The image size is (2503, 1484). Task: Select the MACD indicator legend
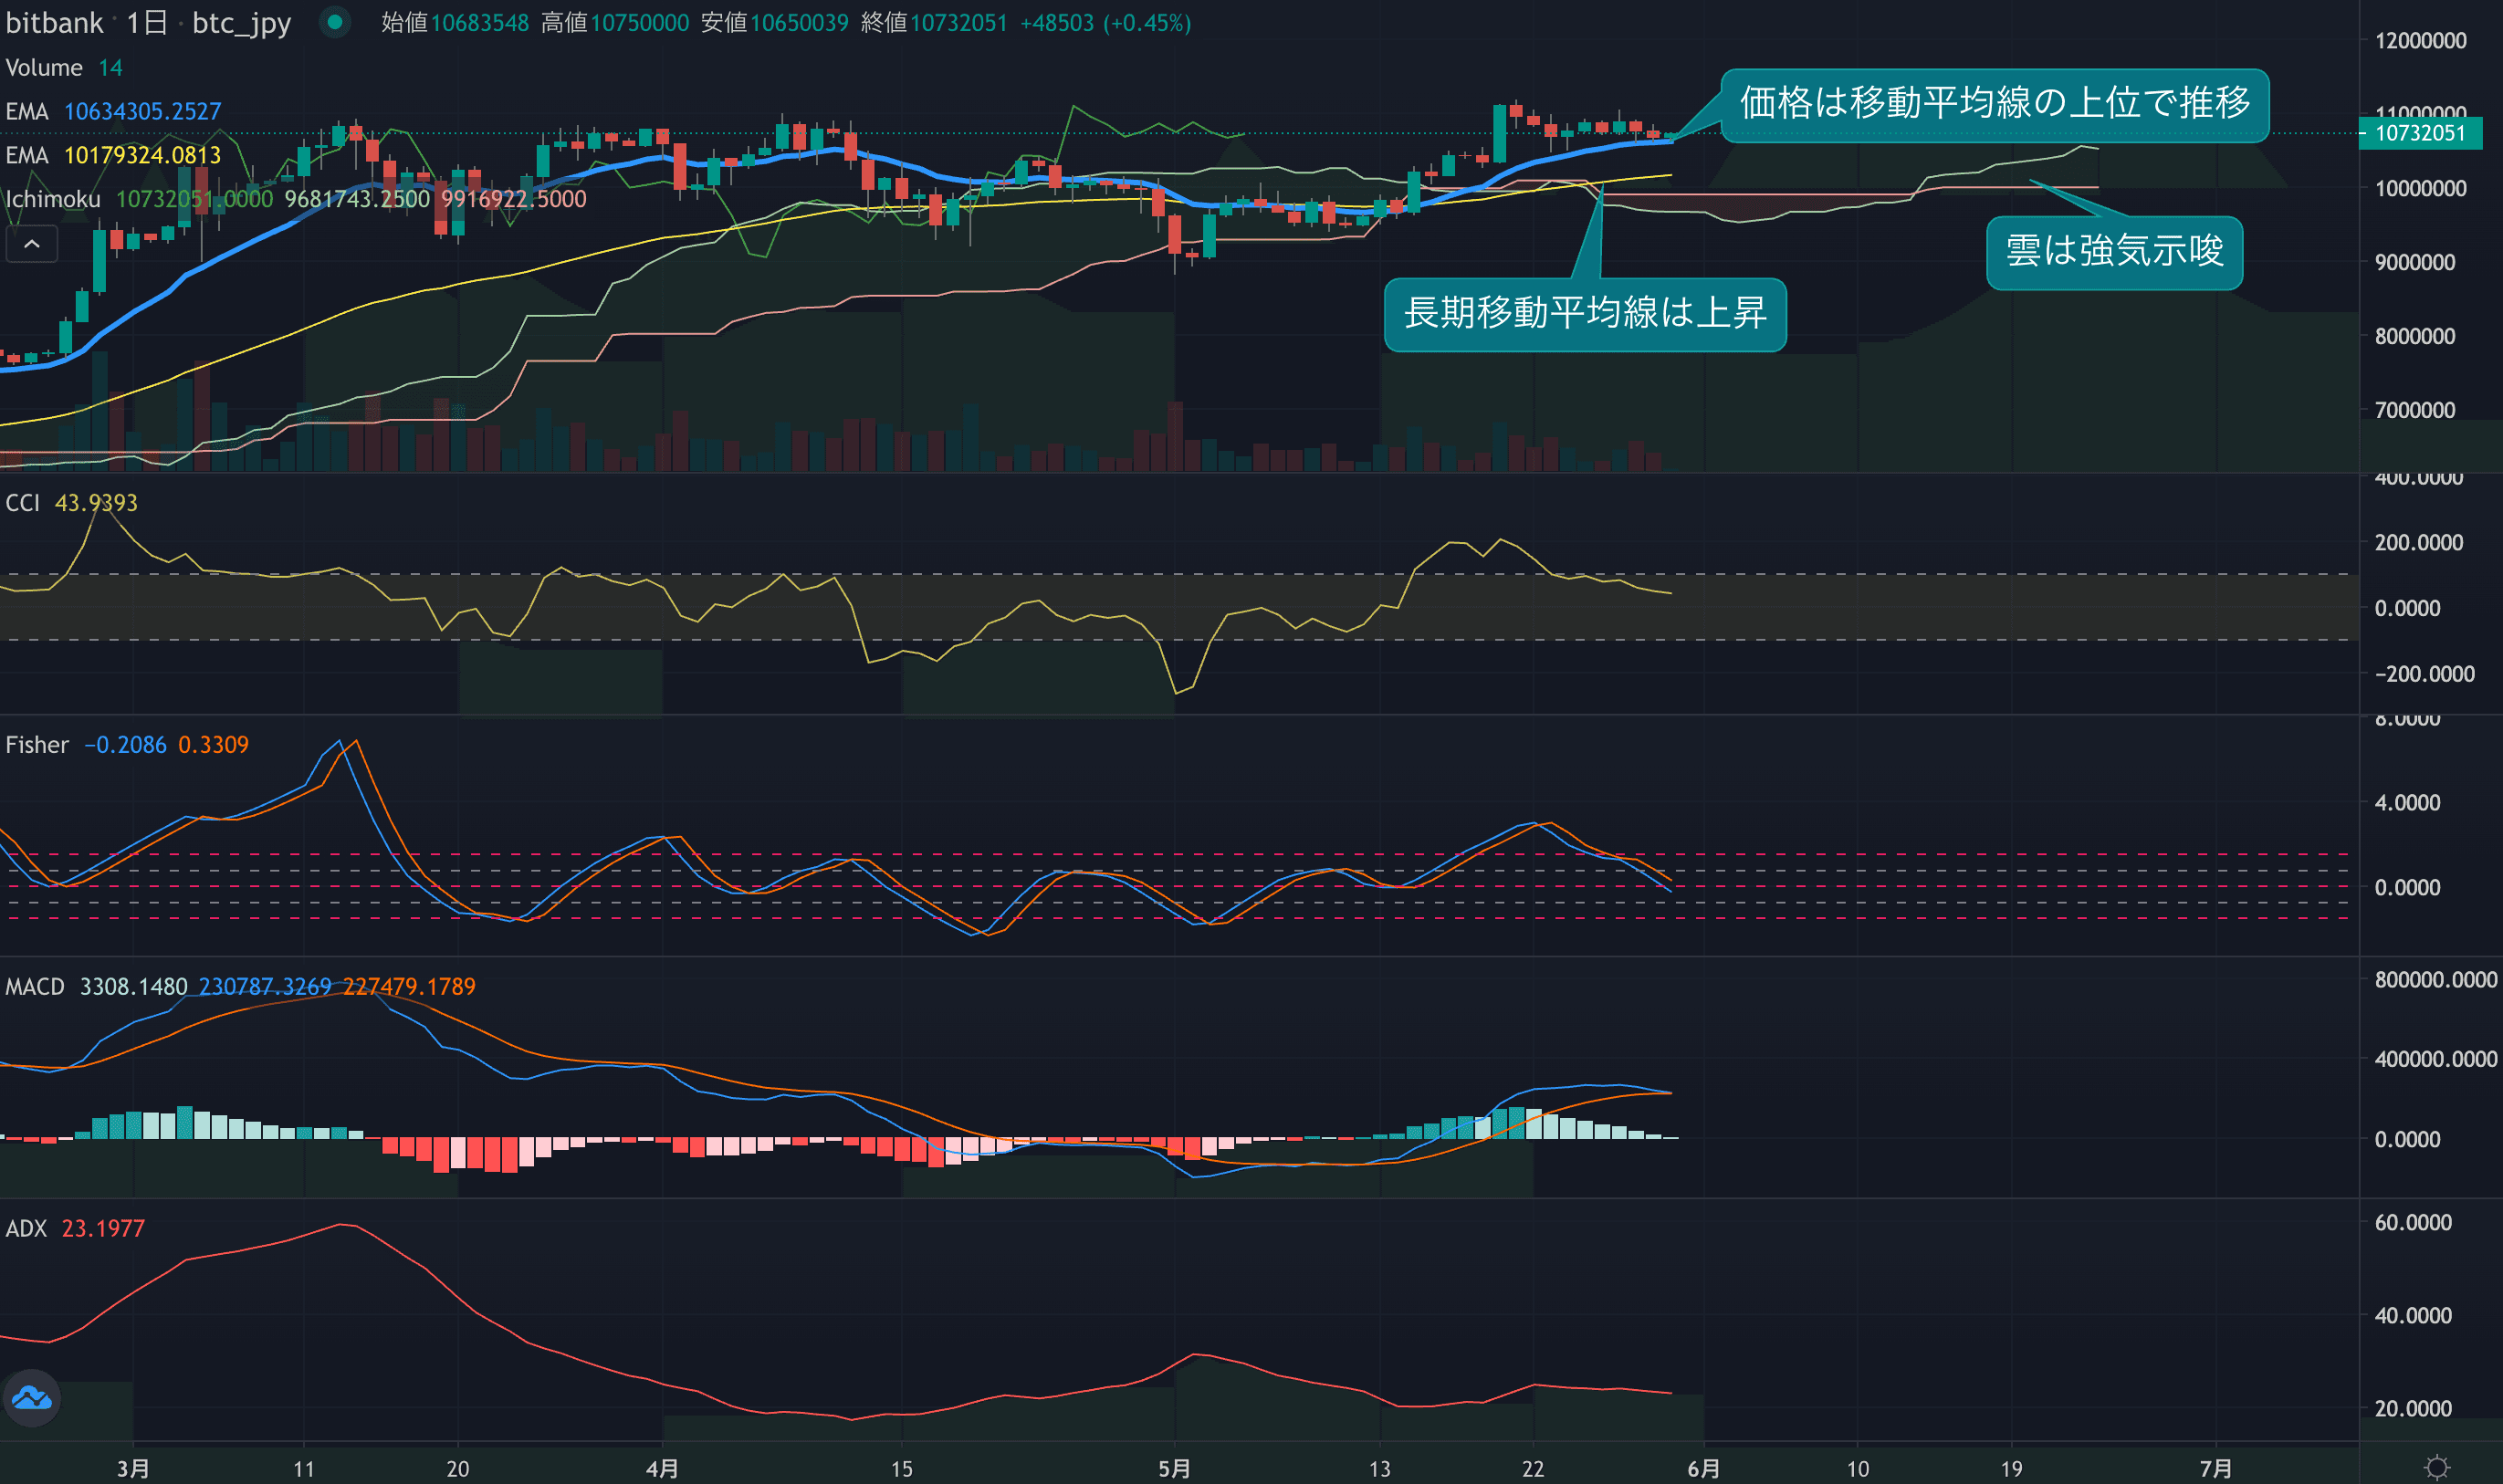[x=35, y=987]
